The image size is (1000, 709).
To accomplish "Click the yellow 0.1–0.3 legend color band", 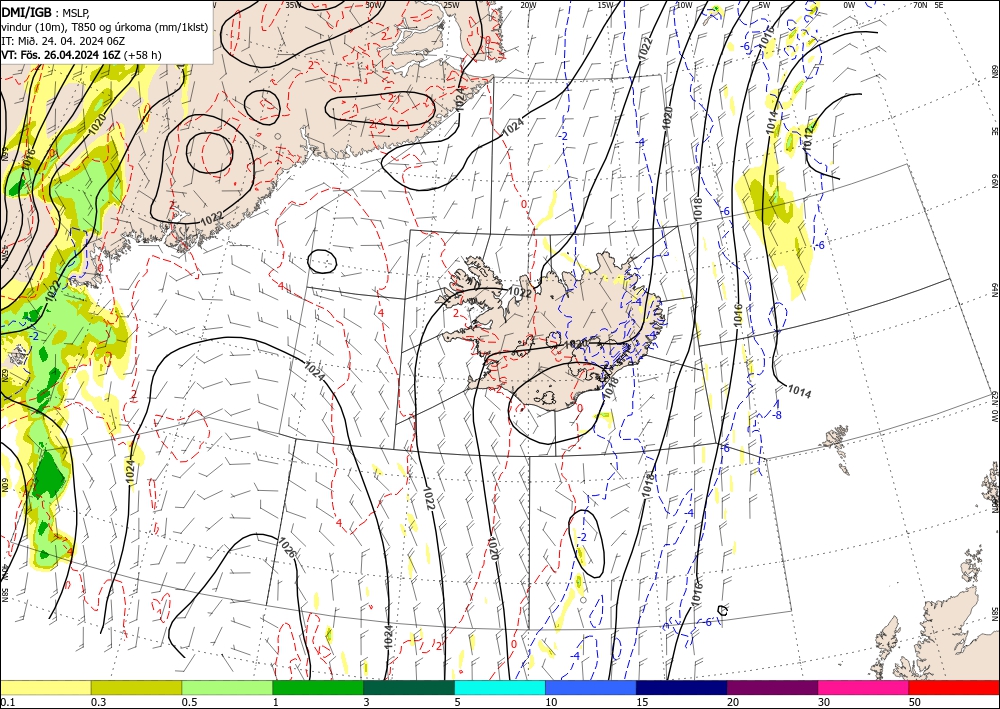I will click(x=45, y=687).
